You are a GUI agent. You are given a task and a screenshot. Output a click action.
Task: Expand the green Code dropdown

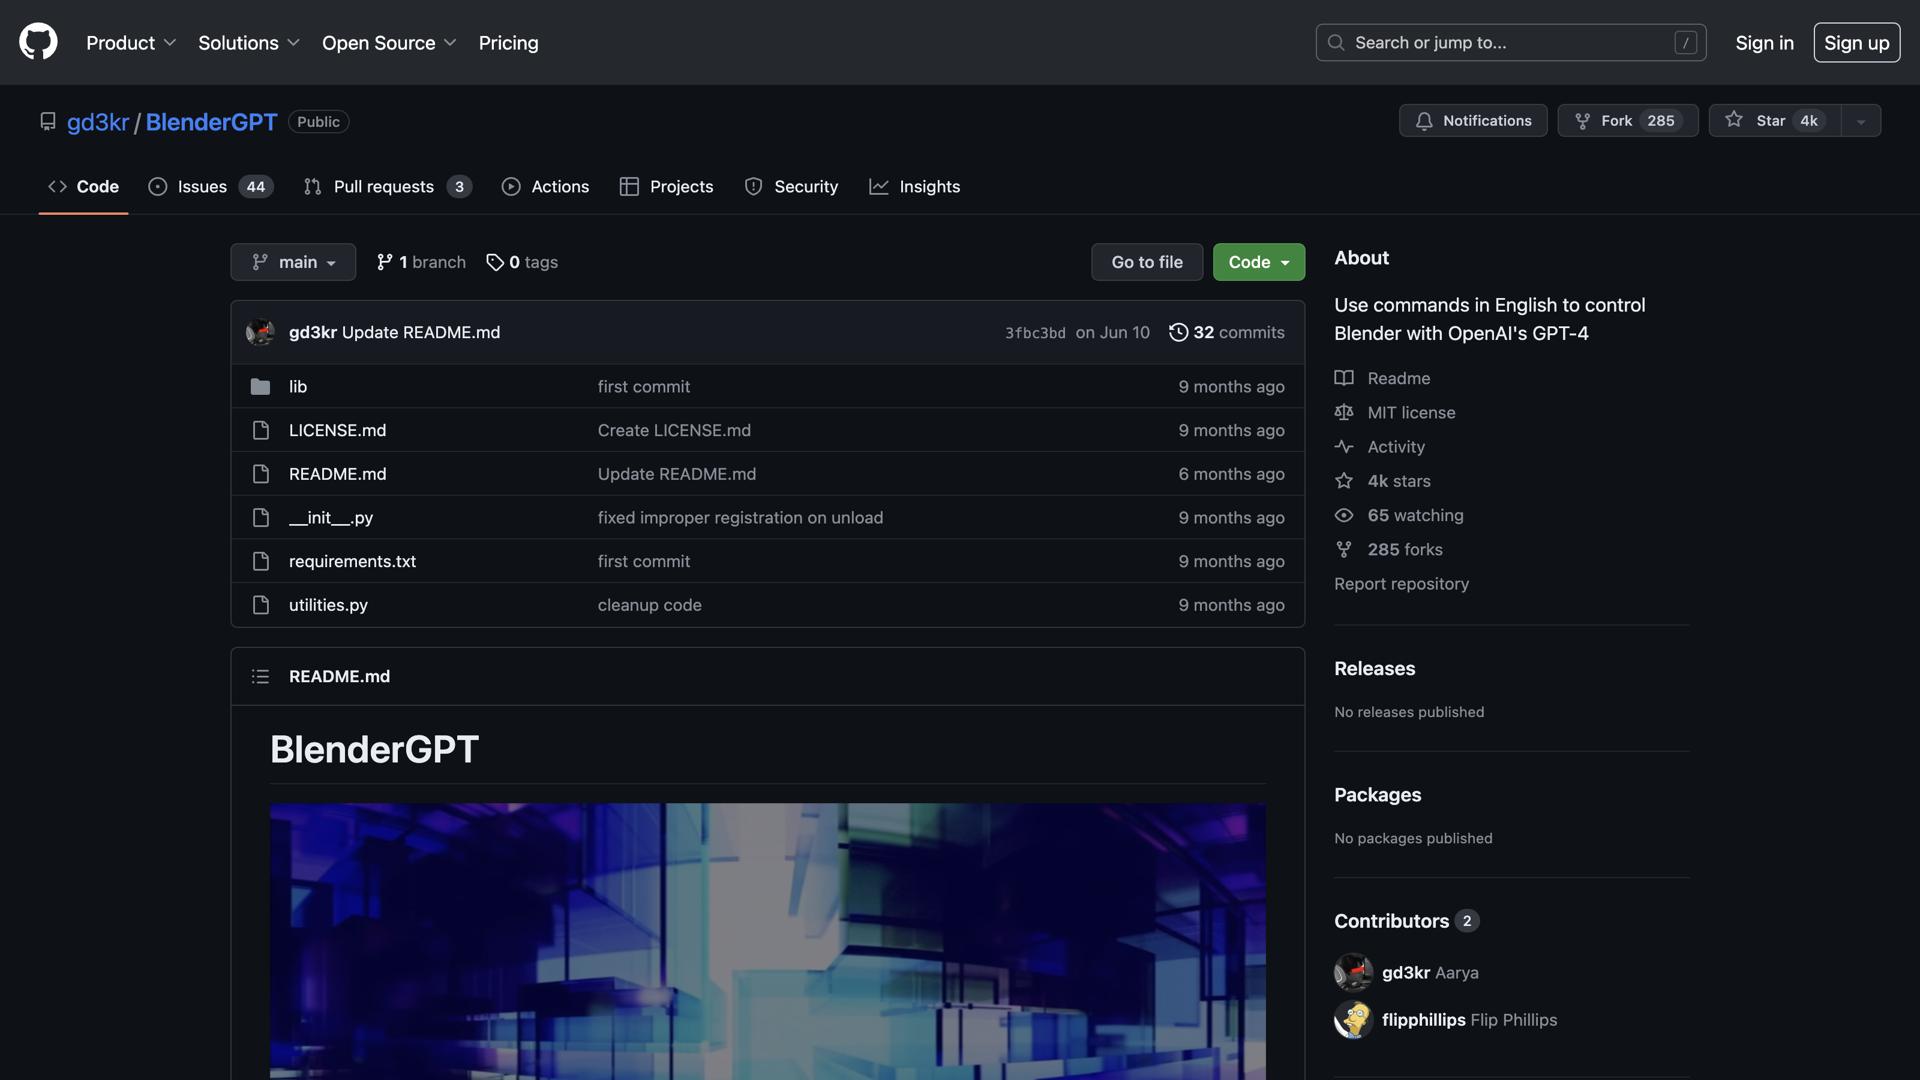(x=1258, y=262)
